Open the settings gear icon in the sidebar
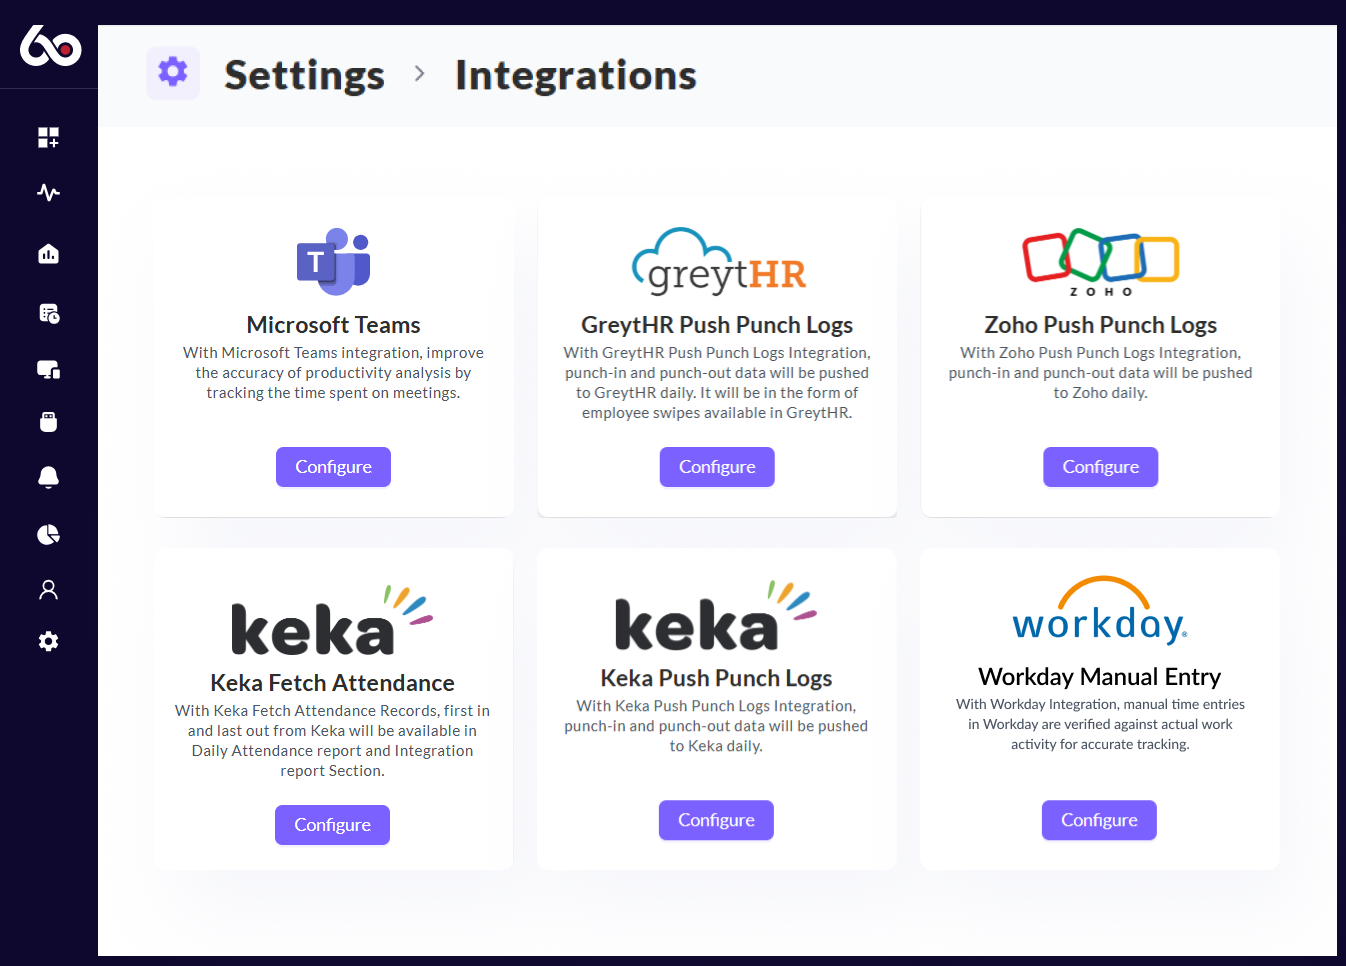Screen dimensions: 1346x966 click(48, 642)
